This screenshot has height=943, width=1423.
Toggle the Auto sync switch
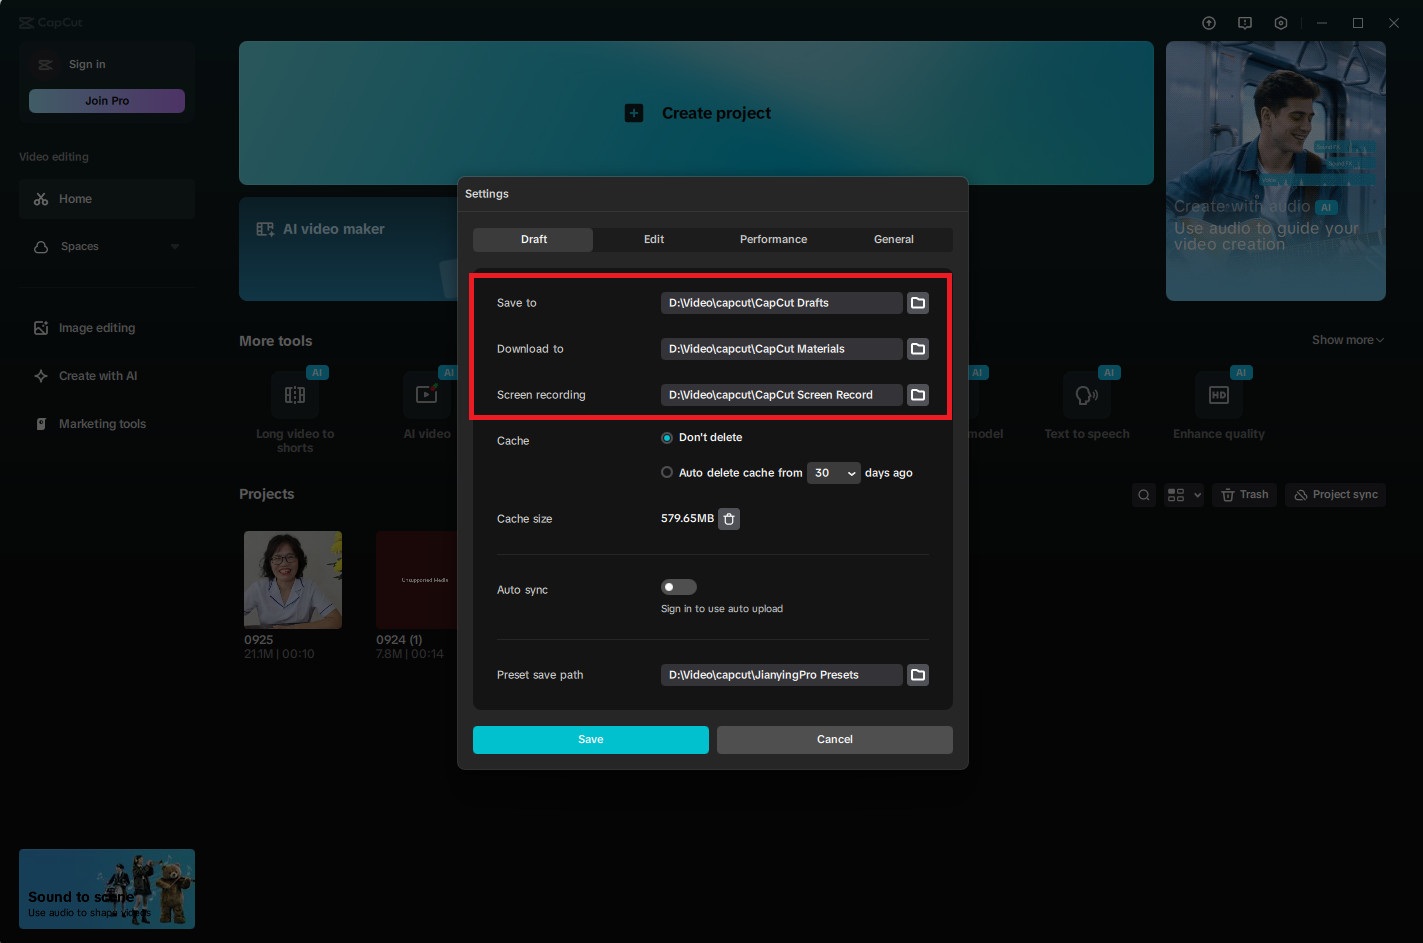click(x=678, y=587)
